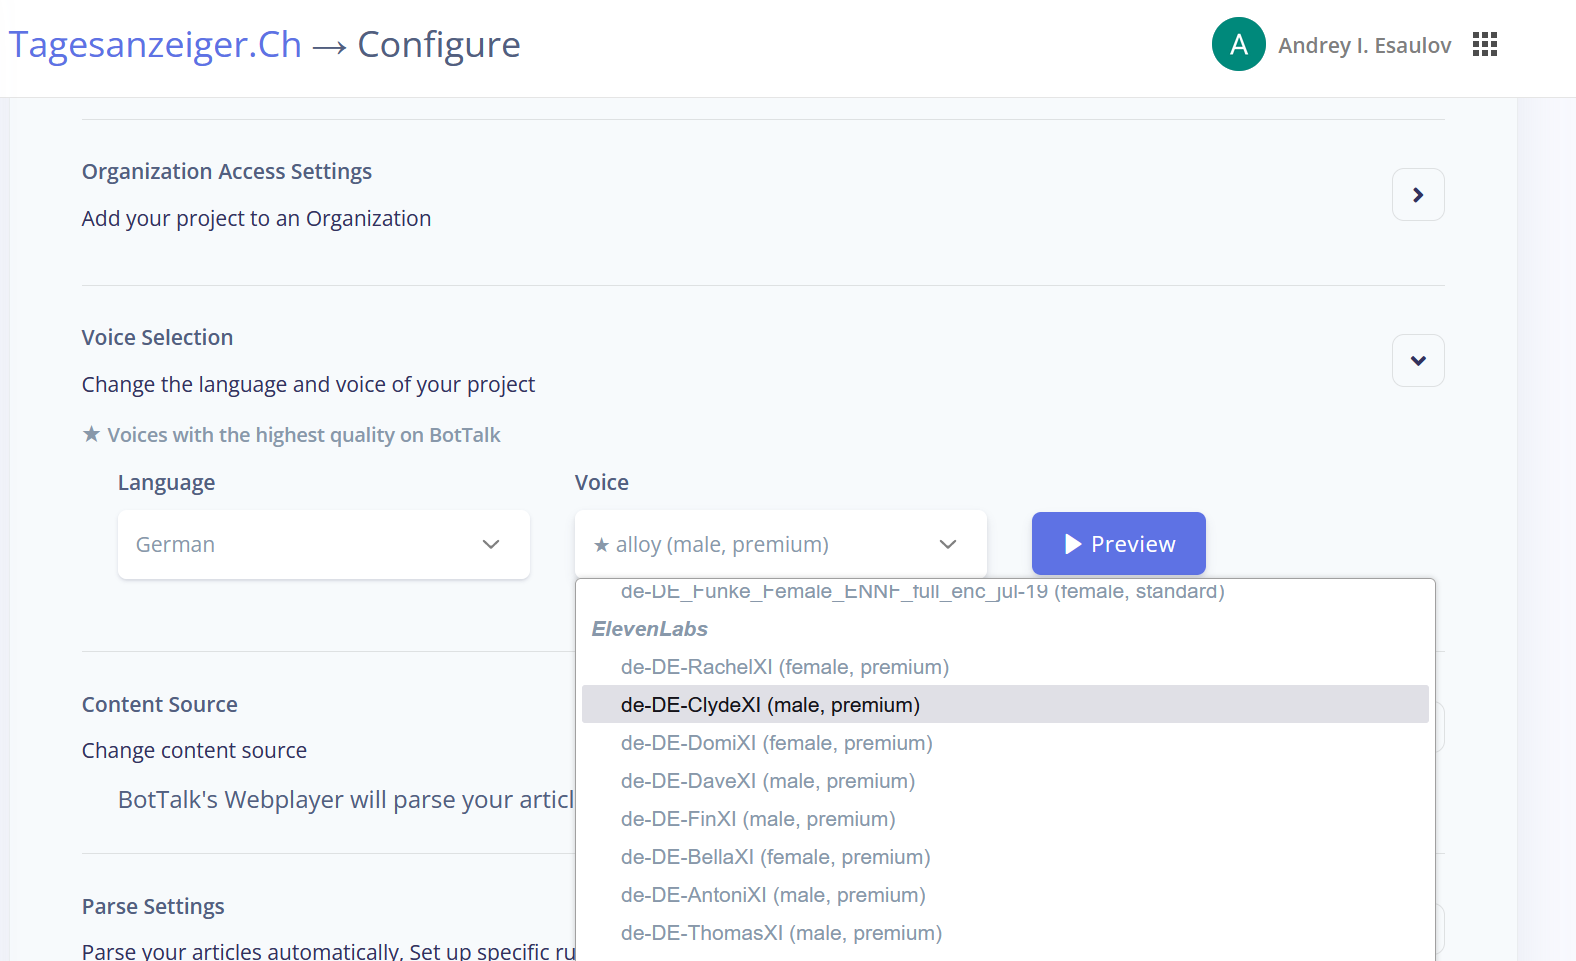Pick de-DE-BellaXI female premium voice
Image resolution: width=1576 pixels, height=961 pixels.
tap(775, 857)
